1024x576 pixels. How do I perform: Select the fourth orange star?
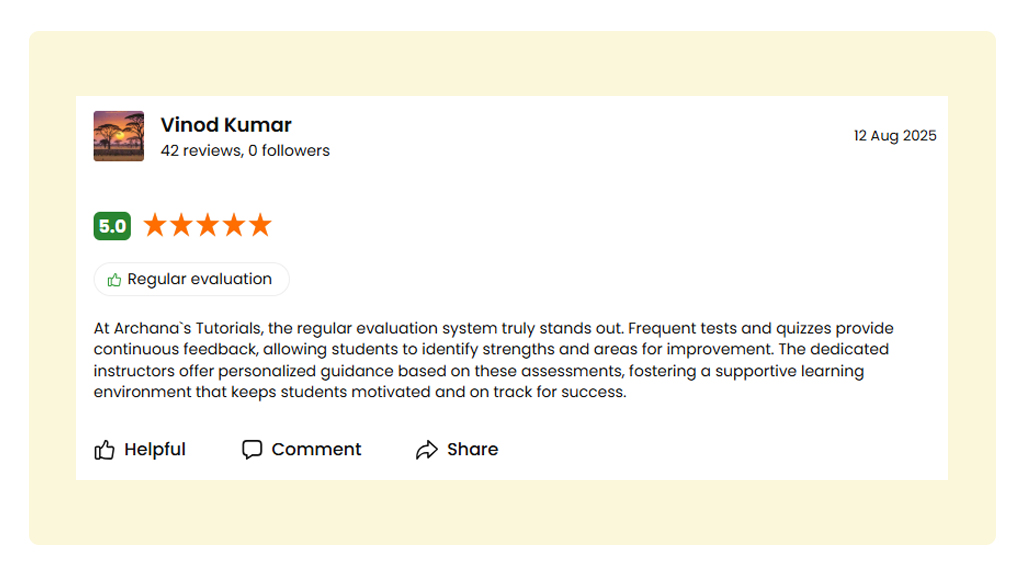click(233, 225)
